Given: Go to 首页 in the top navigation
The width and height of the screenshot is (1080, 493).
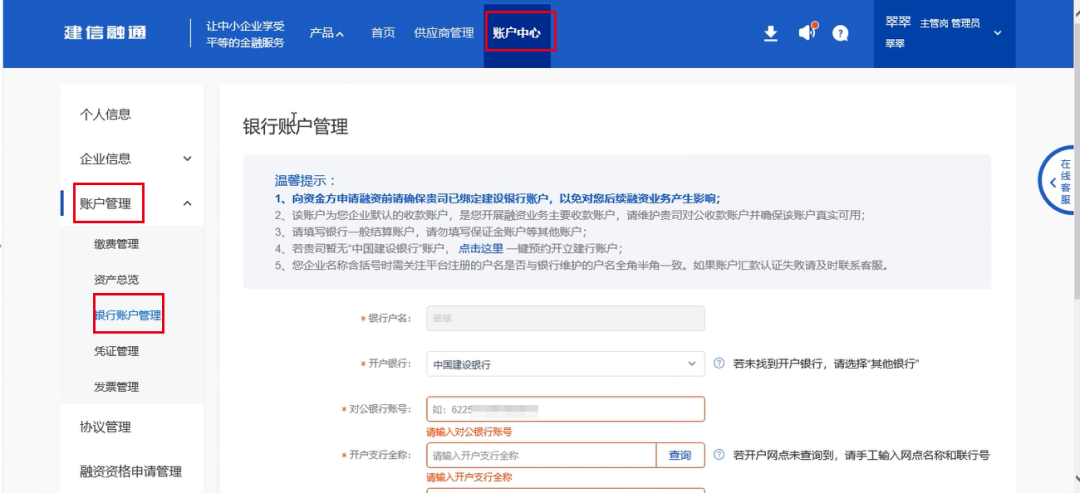Looking at the screenshot, I should click(x=383, y=33).
